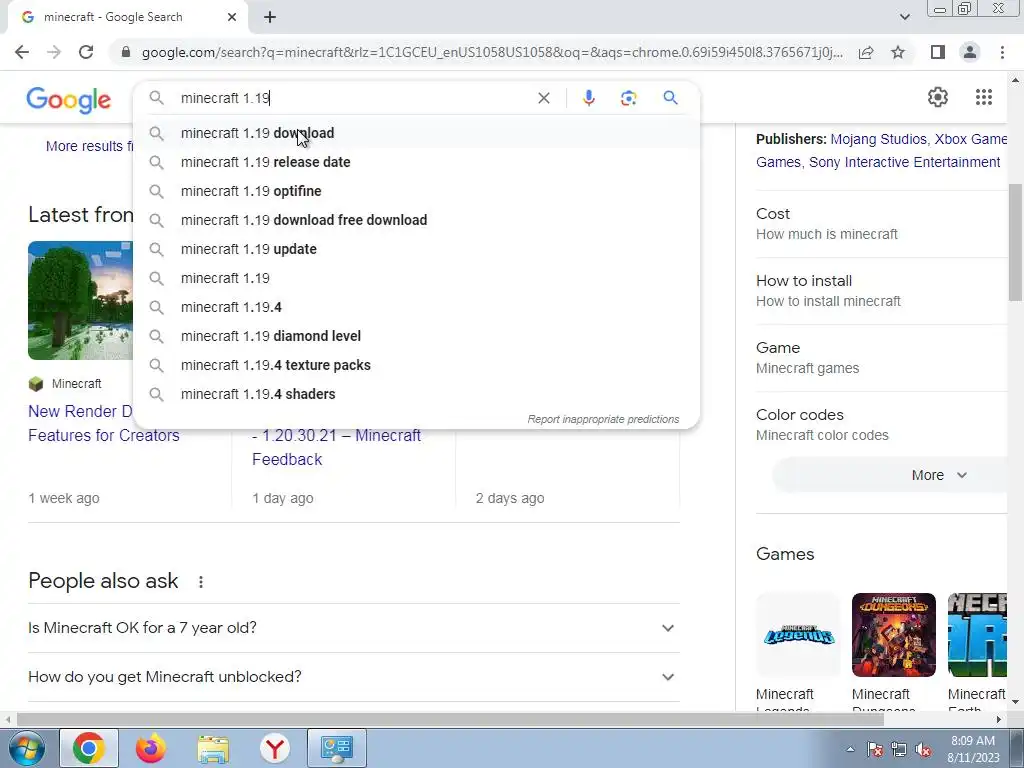
Task: Open Google Lens image search icon
Action: [628, 98]
